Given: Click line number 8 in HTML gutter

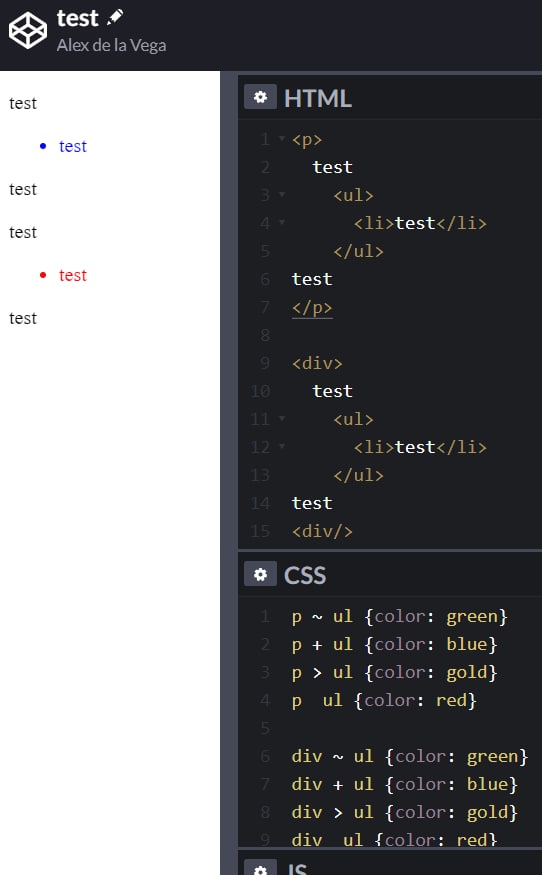Looking at the screenshot, I should (x=265, y=335).
